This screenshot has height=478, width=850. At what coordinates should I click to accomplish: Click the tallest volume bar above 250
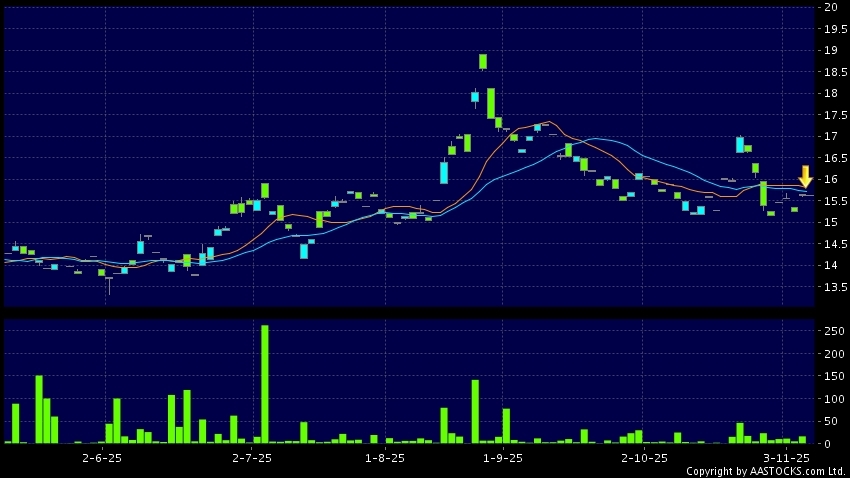pyautogui.click(x=265, y=383)
